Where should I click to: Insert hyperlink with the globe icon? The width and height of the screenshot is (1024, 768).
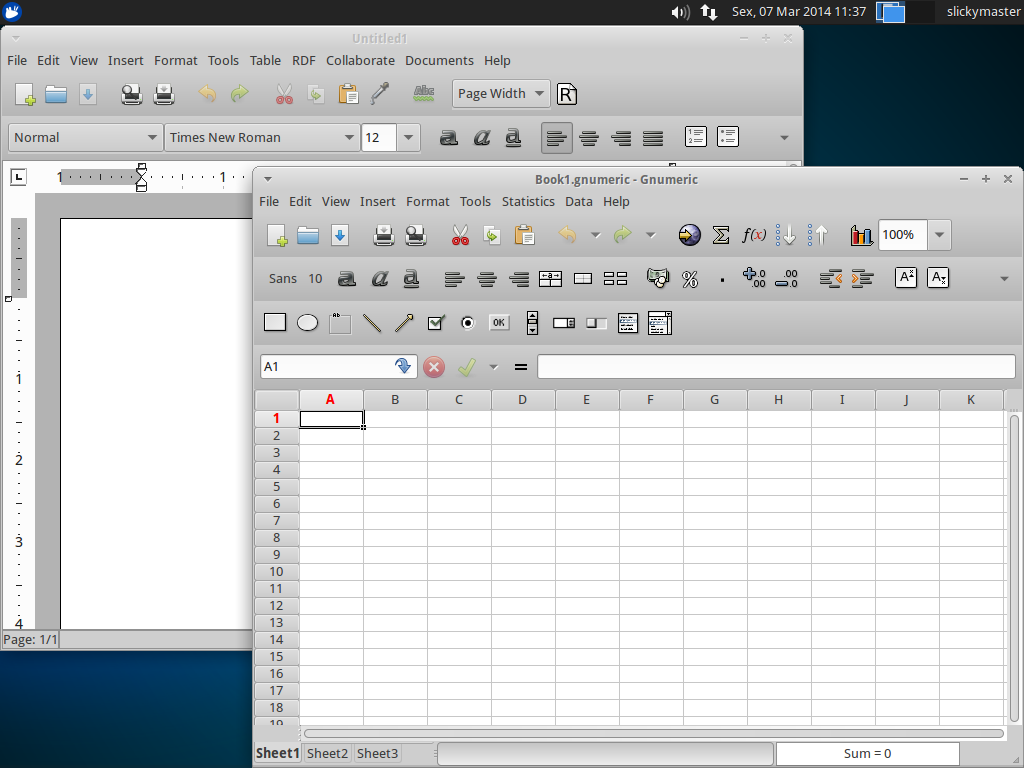[x=689, y=236]
